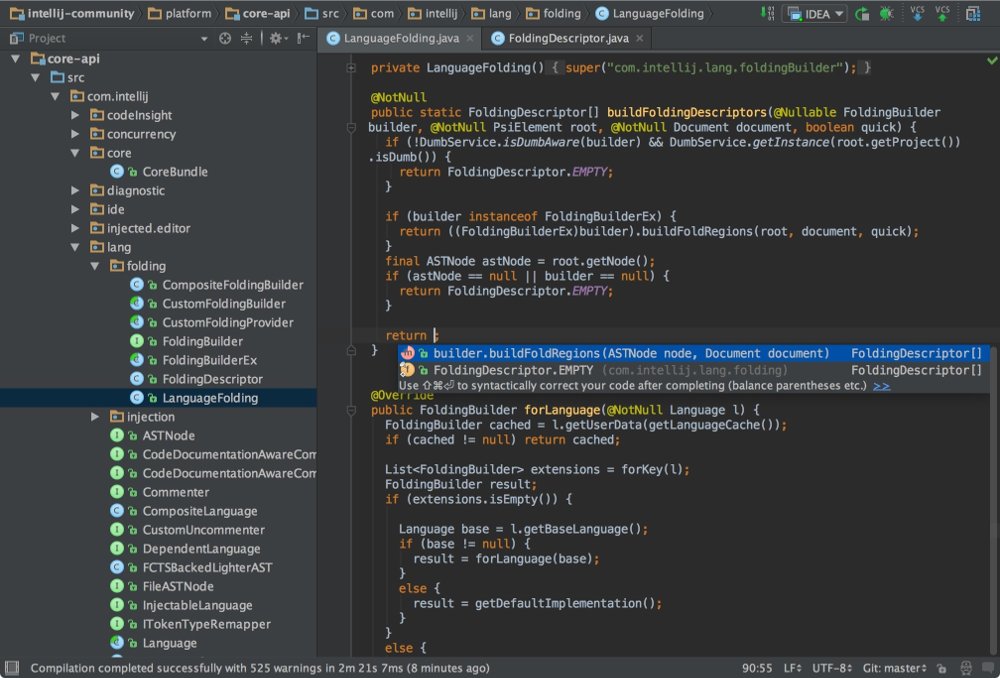This screenshot has height=678, width=1000.
Task: Switch to the FoldingDescriptor.java tab
Action: coord(567,38)
